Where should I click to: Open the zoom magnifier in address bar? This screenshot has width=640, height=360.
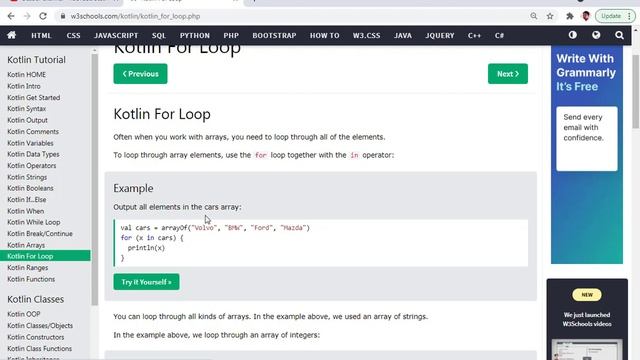pos(533,16)
